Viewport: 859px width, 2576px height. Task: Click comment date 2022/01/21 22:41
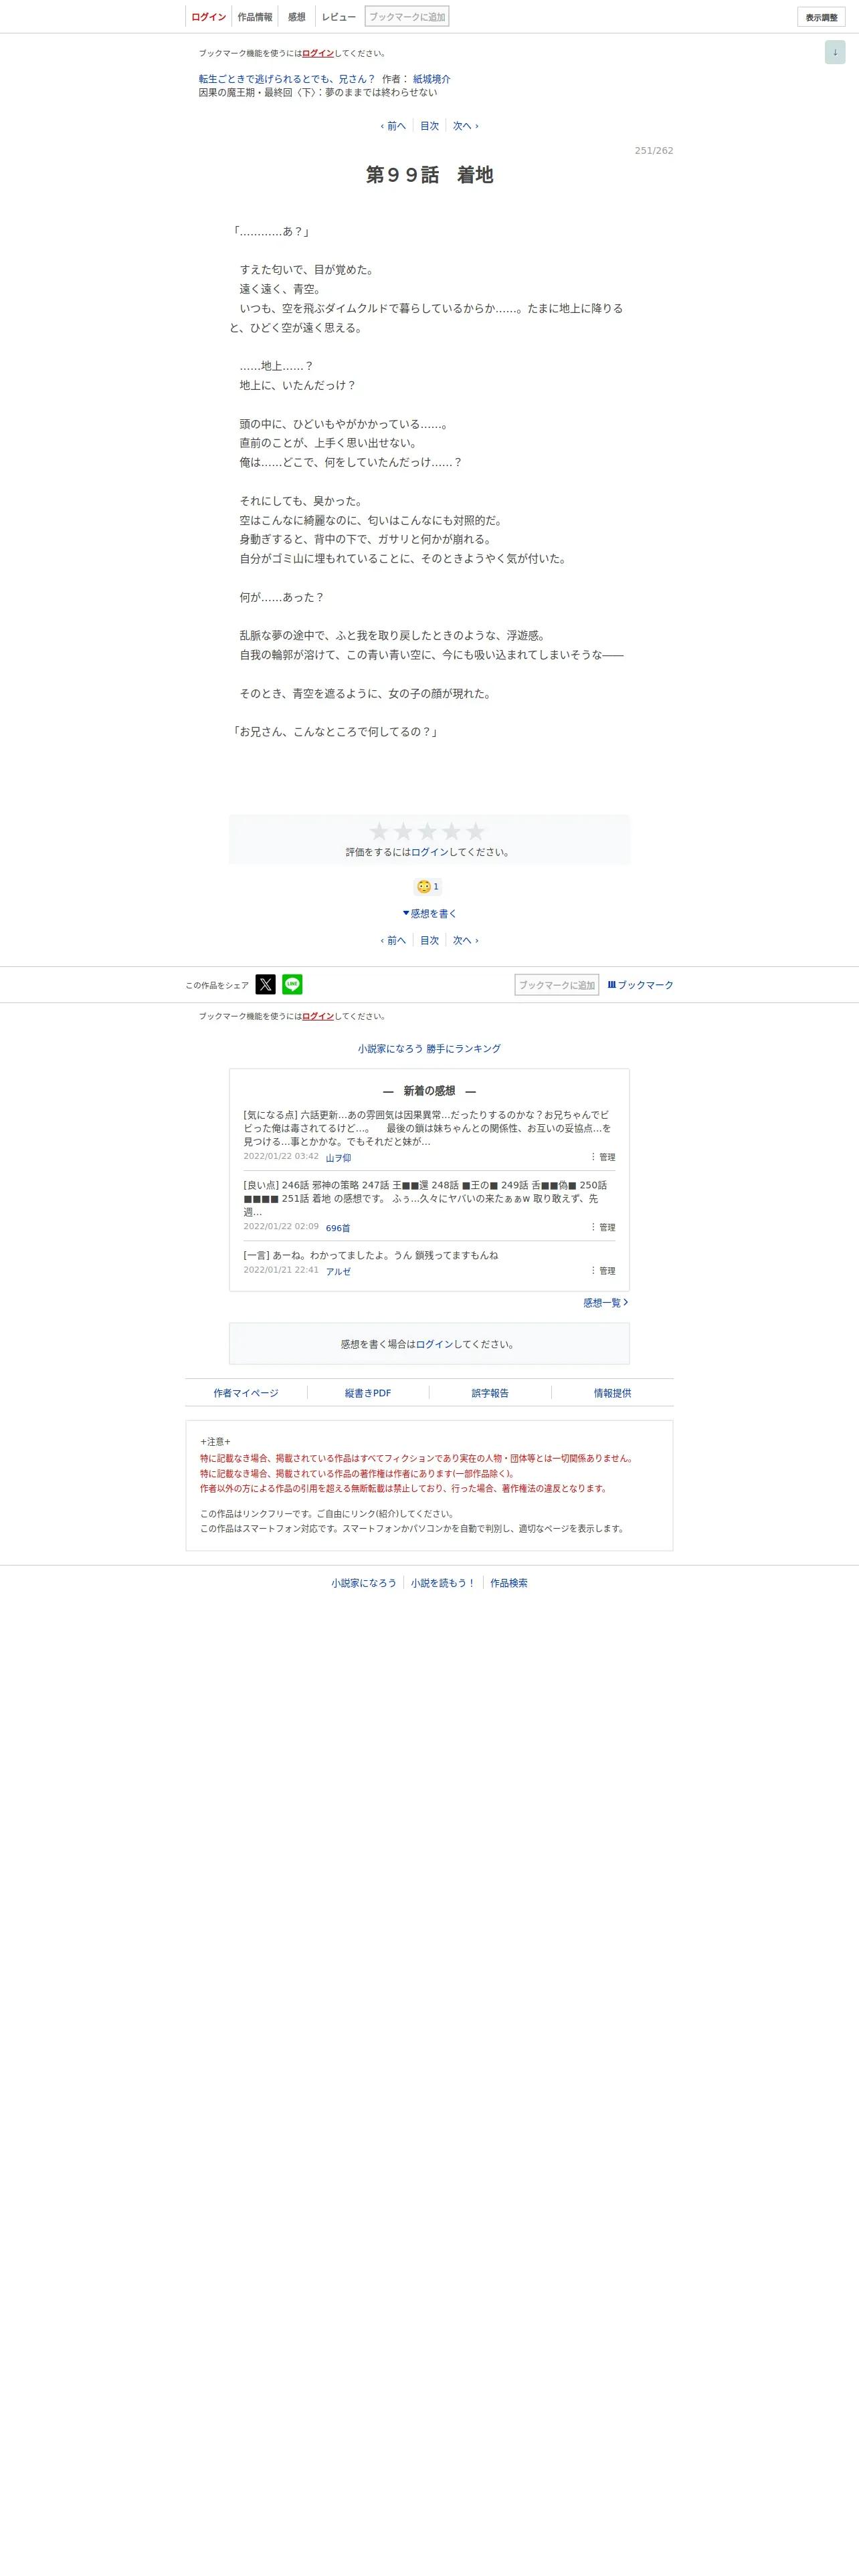pyautogui.click(x=281, y=1270)
